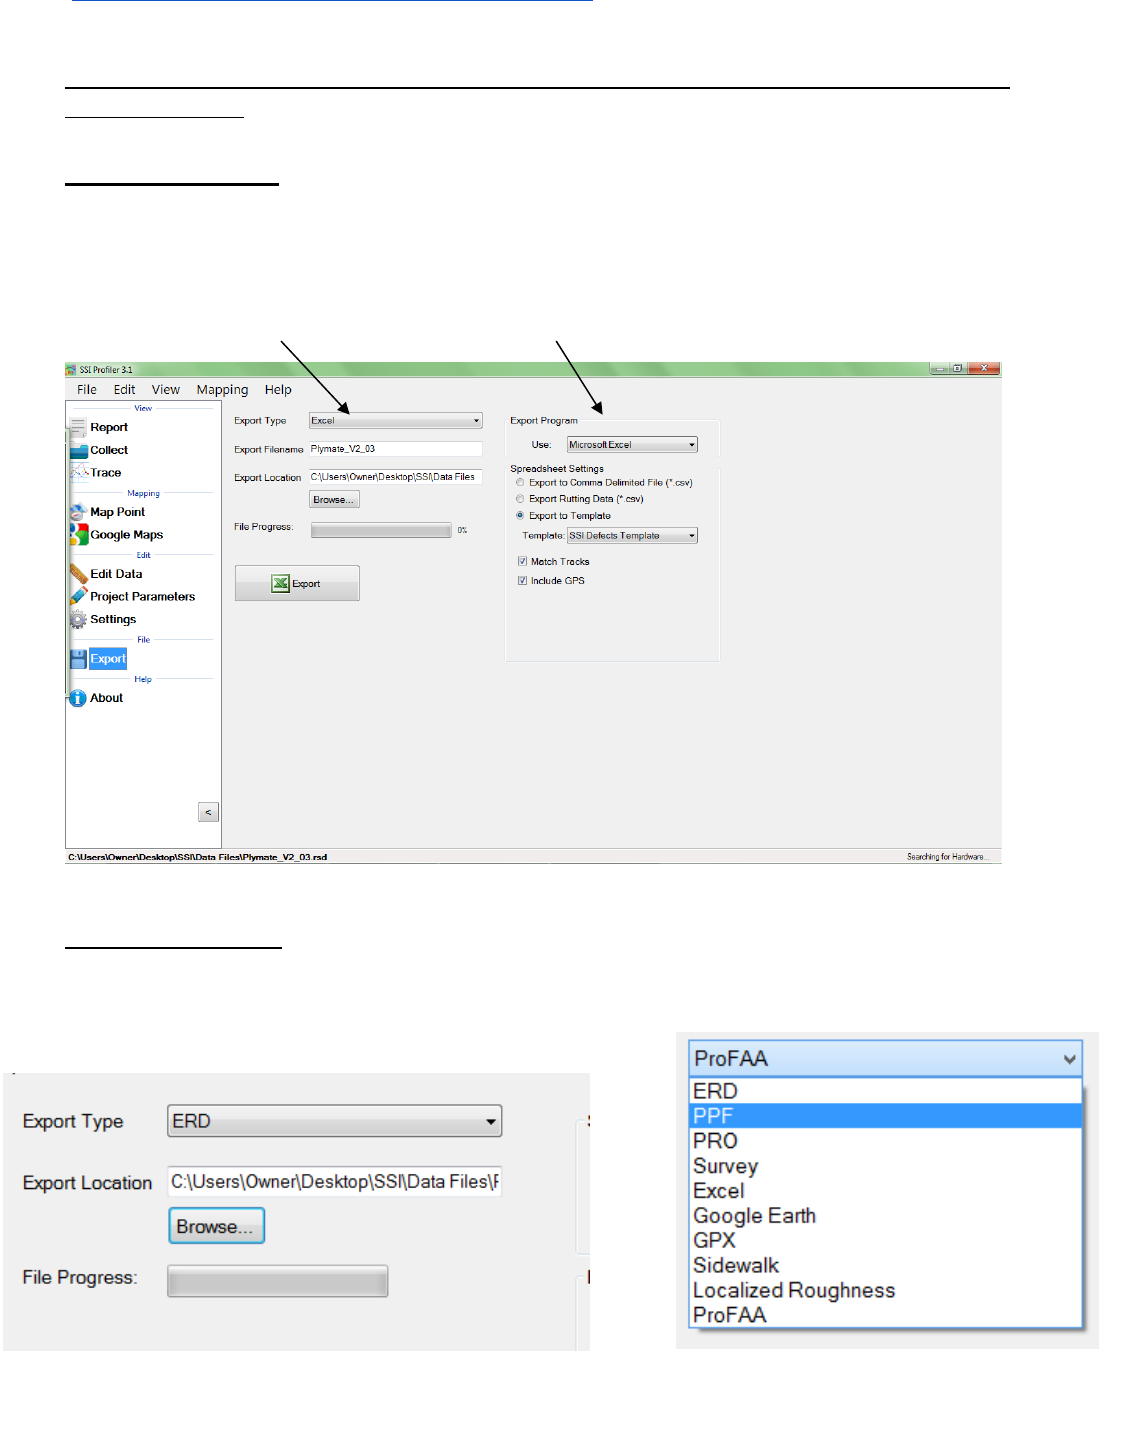Select 'Export to Comma Delimited File' option
The width and height of the screenshot is (1124, 1448).
click(520, 483)
